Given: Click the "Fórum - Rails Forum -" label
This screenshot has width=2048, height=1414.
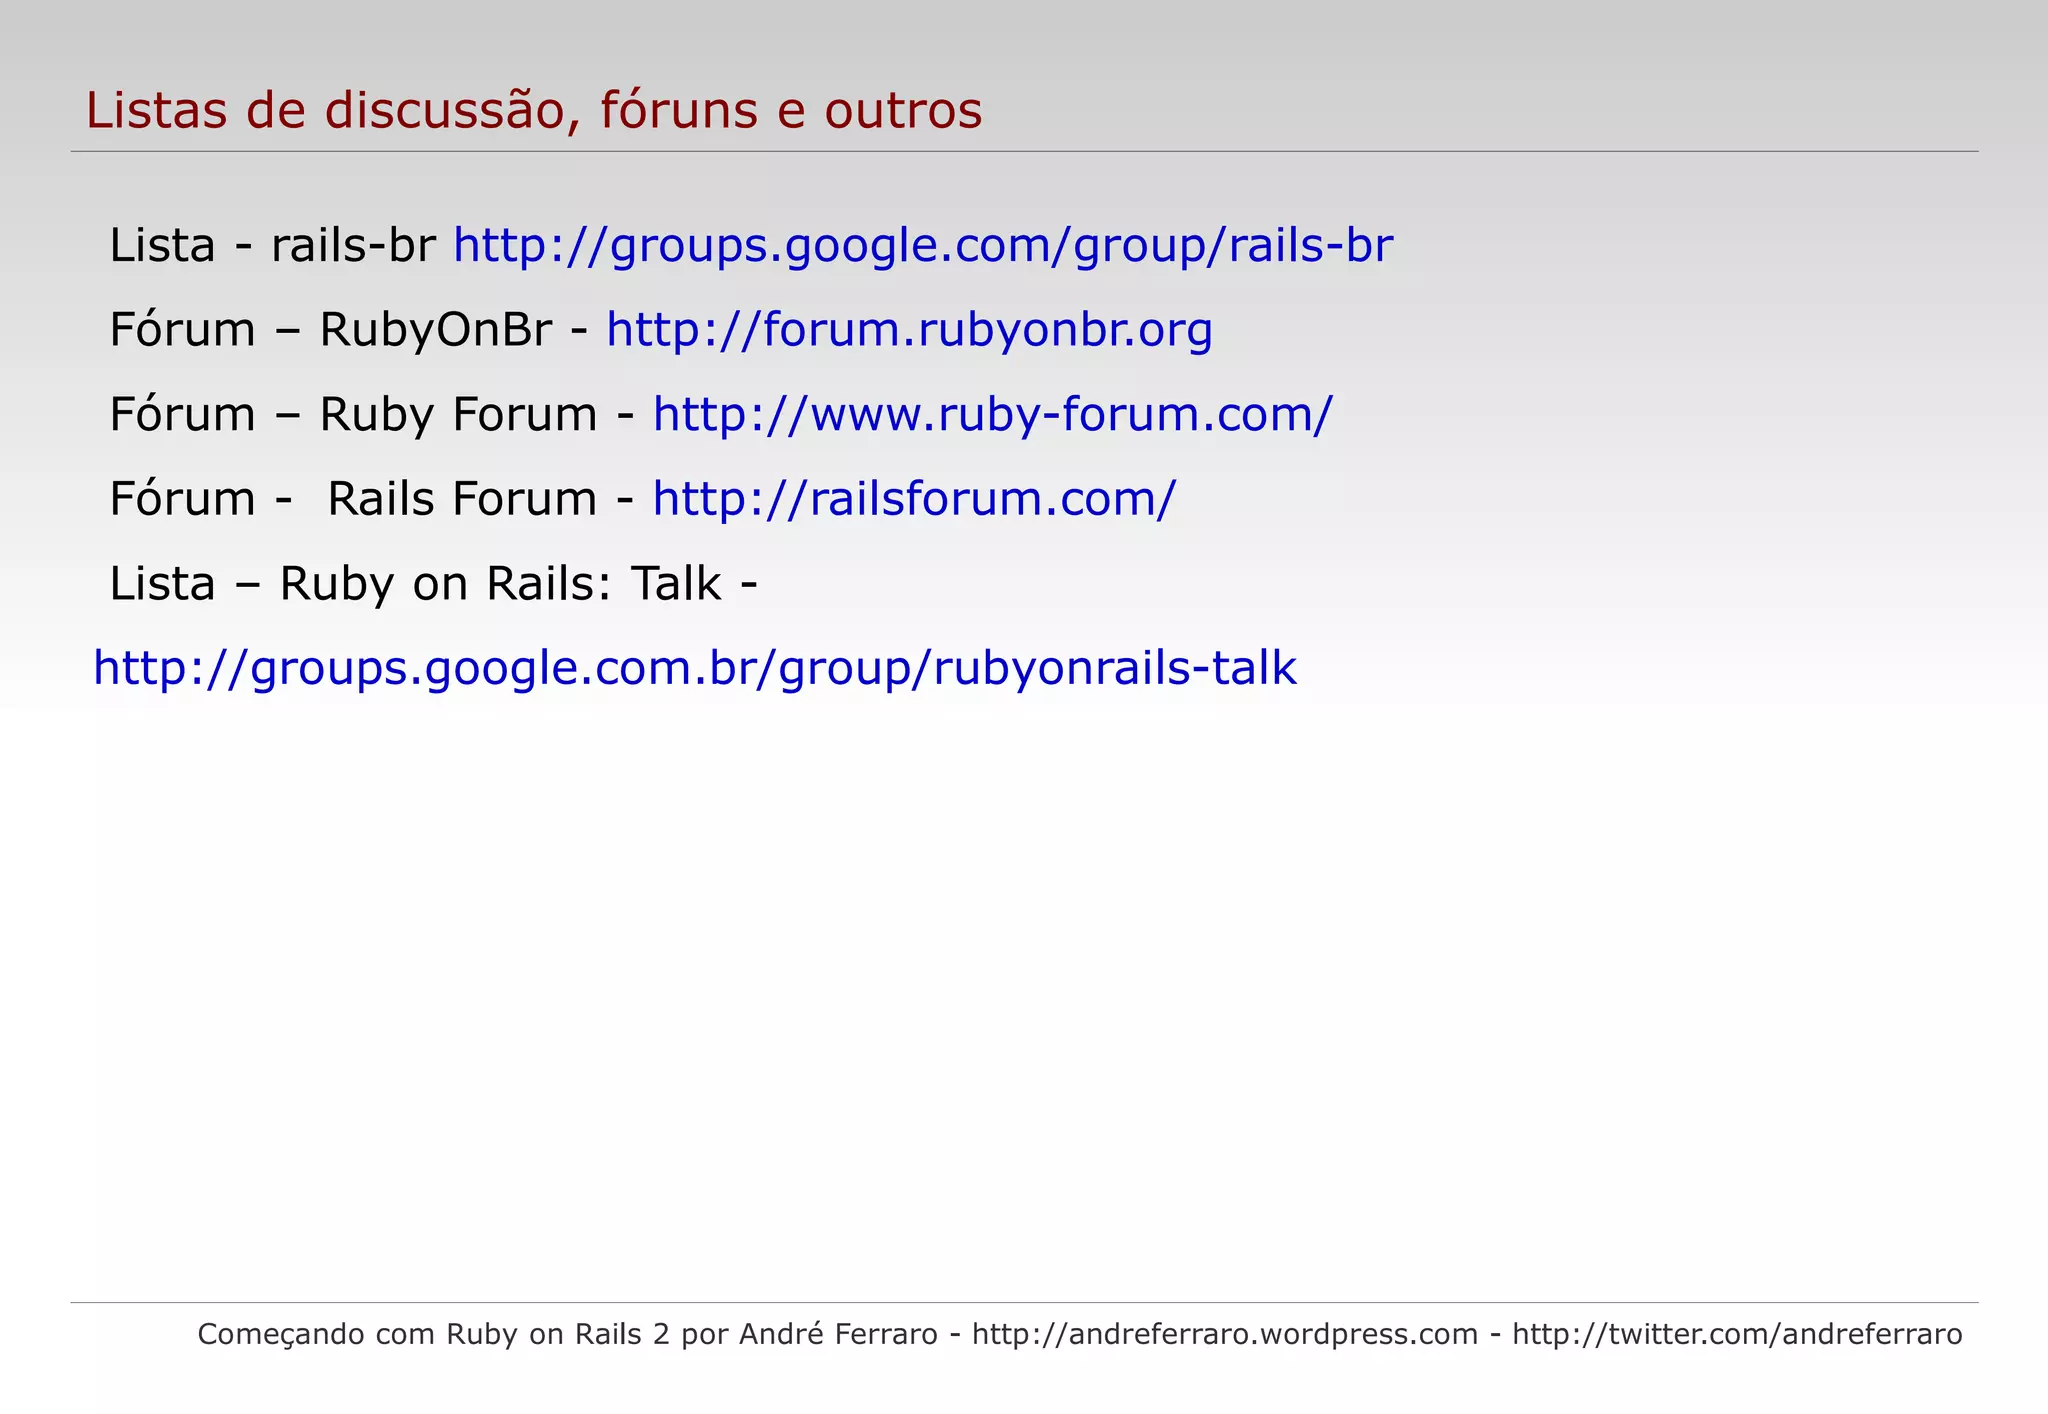Looking at the screenshot, I should [371, 499].
